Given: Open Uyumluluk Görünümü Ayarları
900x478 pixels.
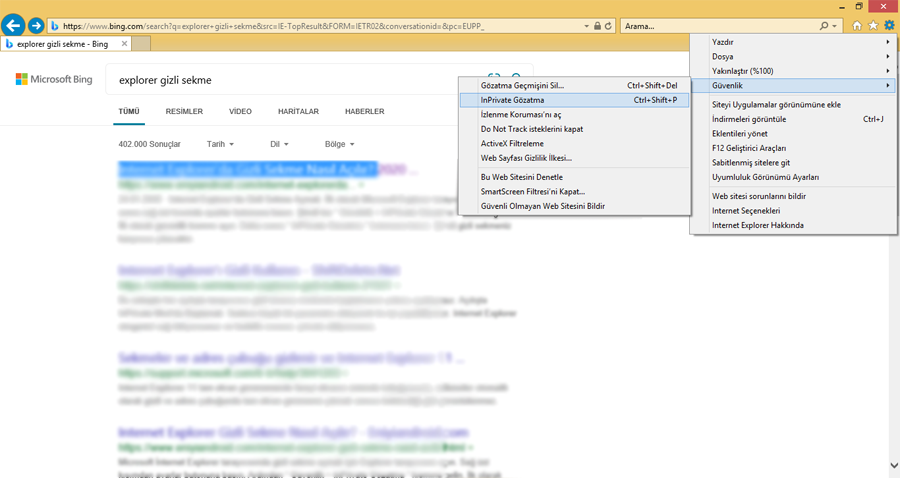Looking at the screenshot, I should click(794, 177).
